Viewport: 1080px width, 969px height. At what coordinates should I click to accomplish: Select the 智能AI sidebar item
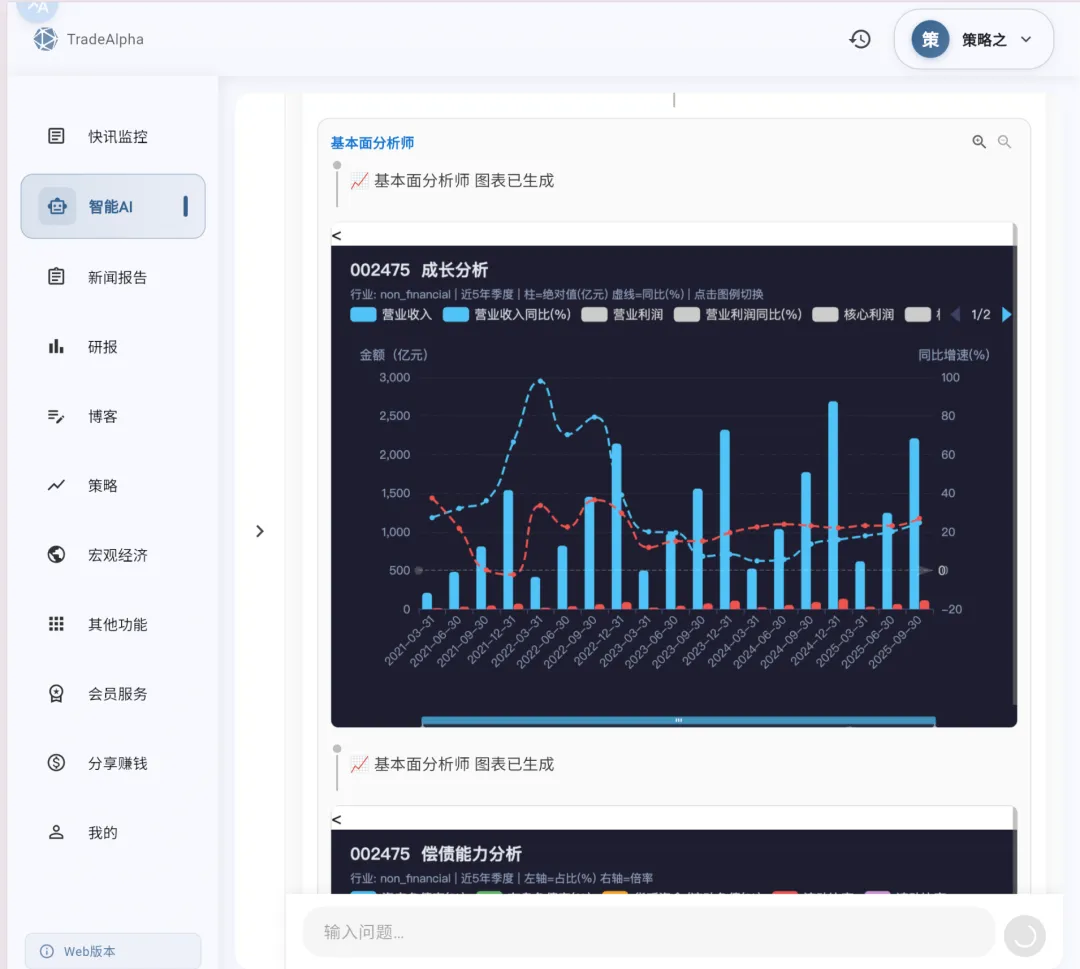point(113,206)
